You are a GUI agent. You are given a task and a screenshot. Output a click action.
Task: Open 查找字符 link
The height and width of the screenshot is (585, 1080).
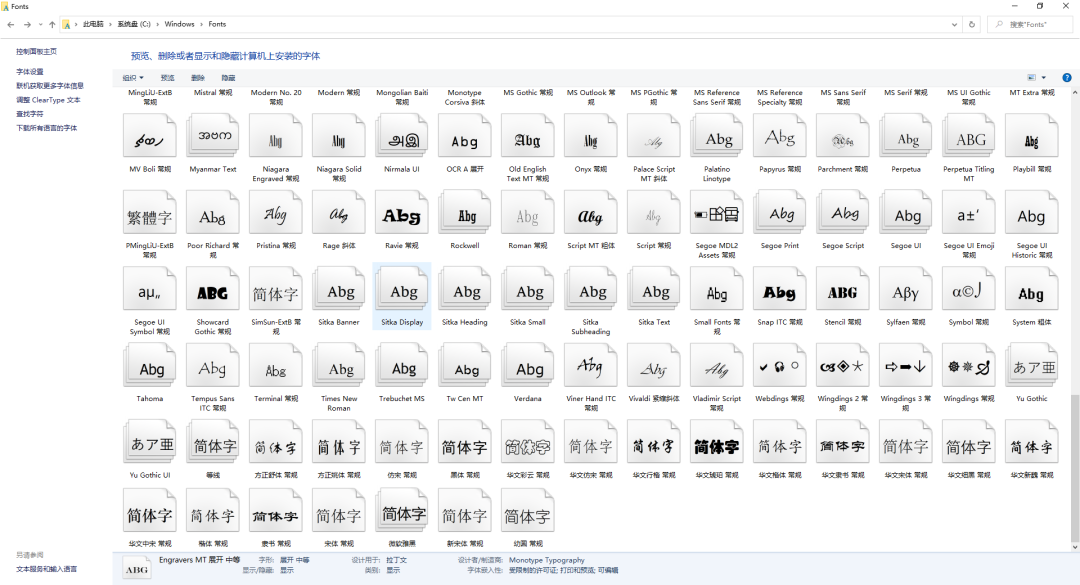point(30,114)
